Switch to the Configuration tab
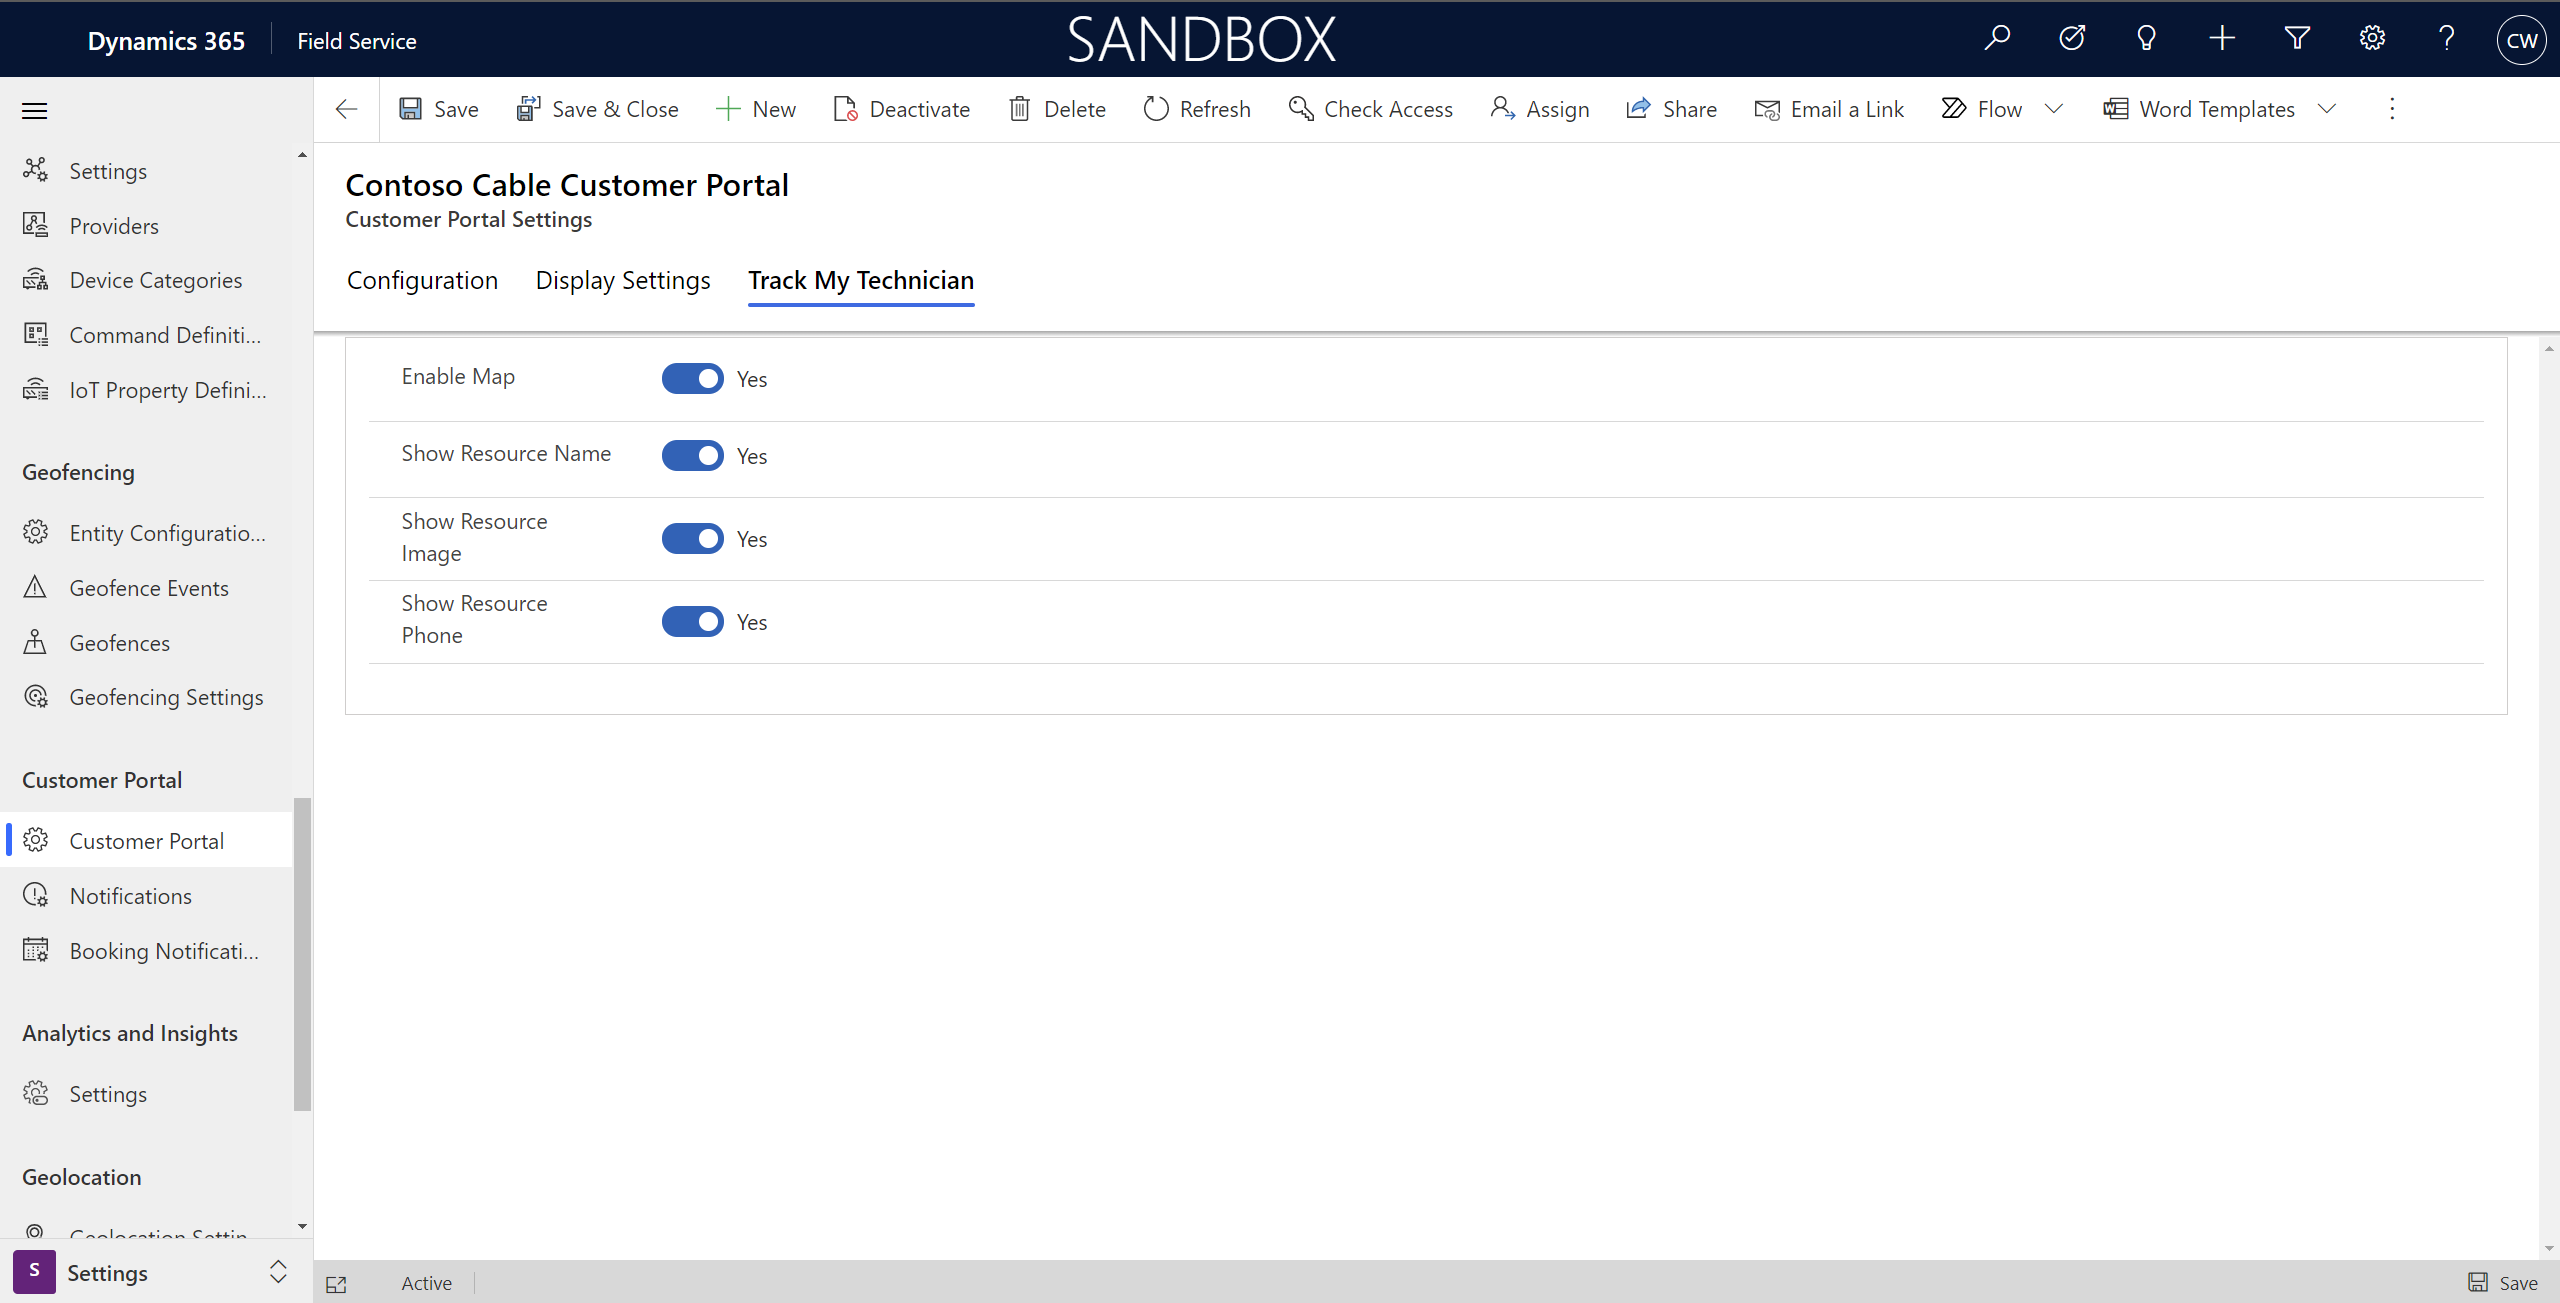2560x1303 pixels. click(x=422, y=279)
